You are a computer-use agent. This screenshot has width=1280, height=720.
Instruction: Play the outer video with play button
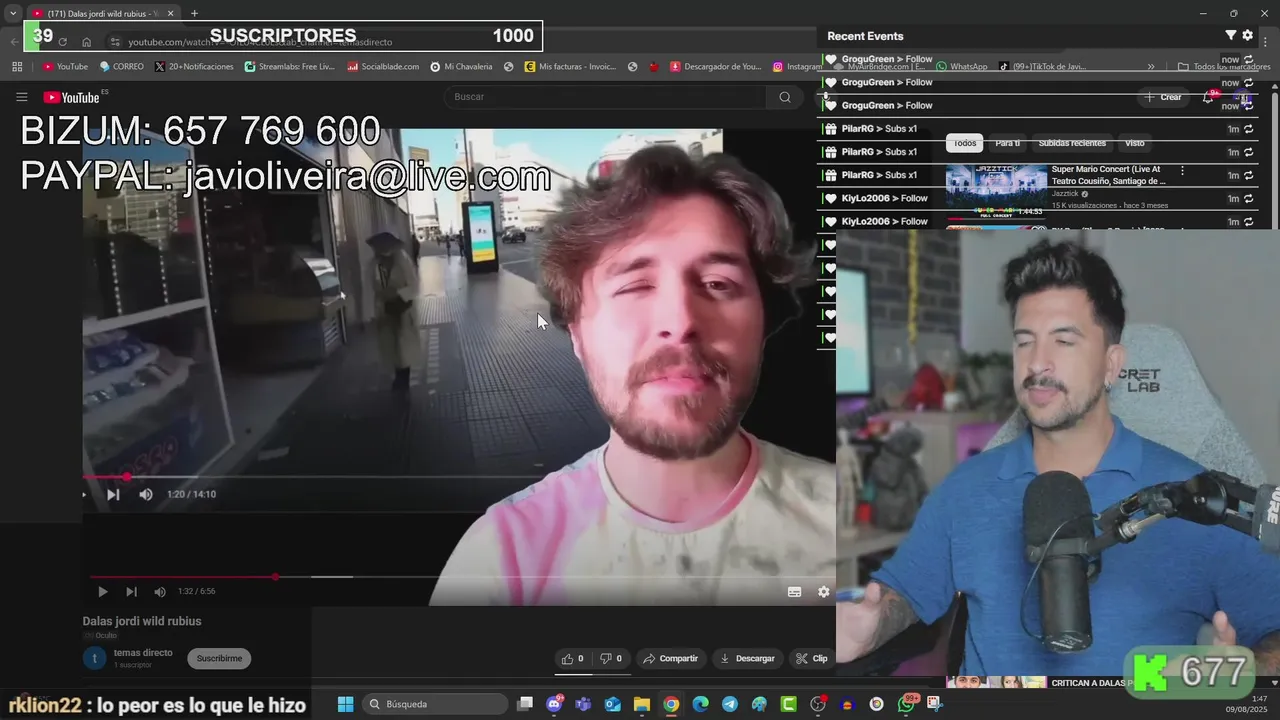click(102, 591)
